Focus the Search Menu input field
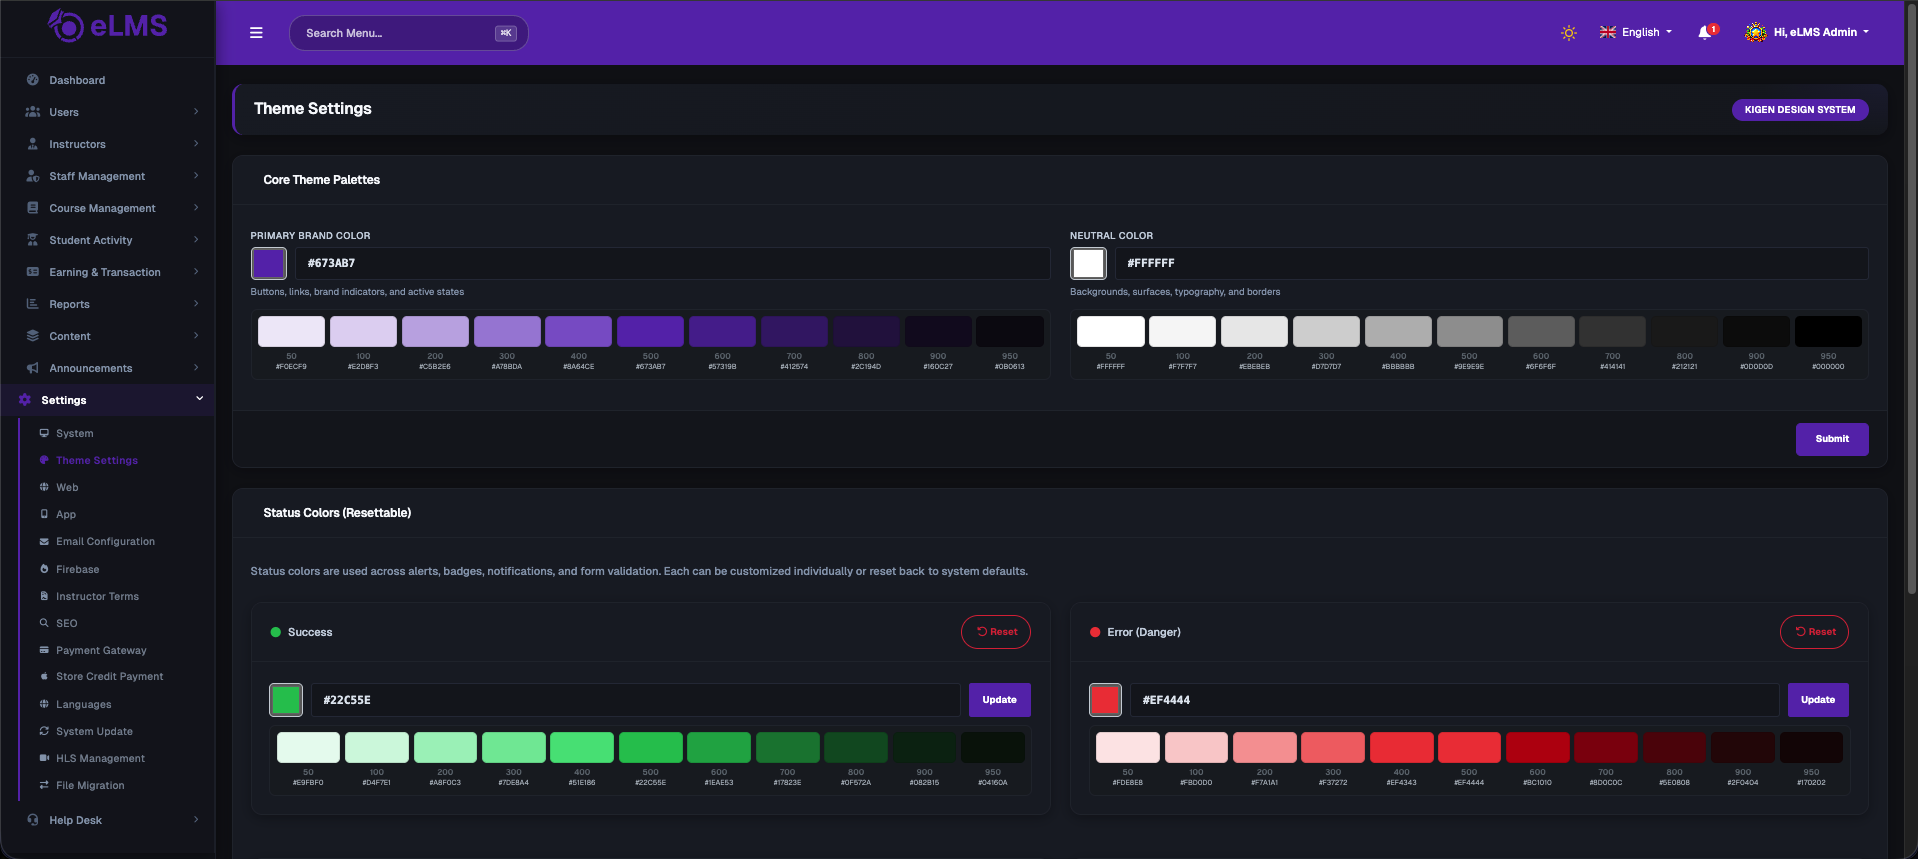1918x859 pixels. point(408,33)
